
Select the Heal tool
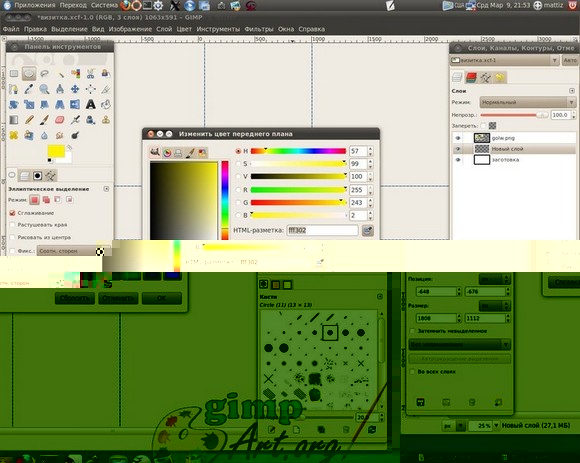click(x=14, y=135)
